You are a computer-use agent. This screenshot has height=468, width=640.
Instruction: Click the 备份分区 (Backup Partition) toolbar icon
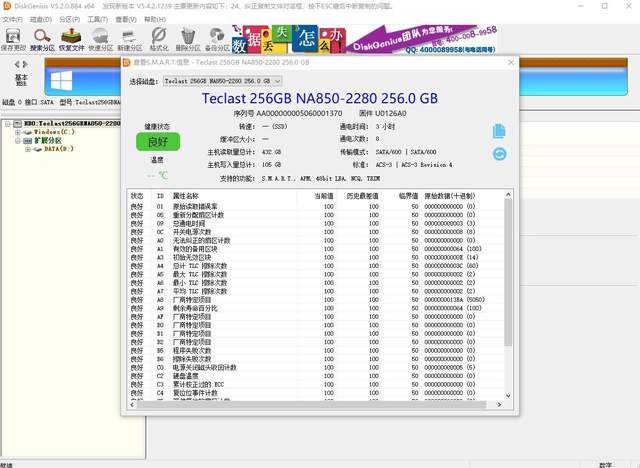click(x=217, y=39)
